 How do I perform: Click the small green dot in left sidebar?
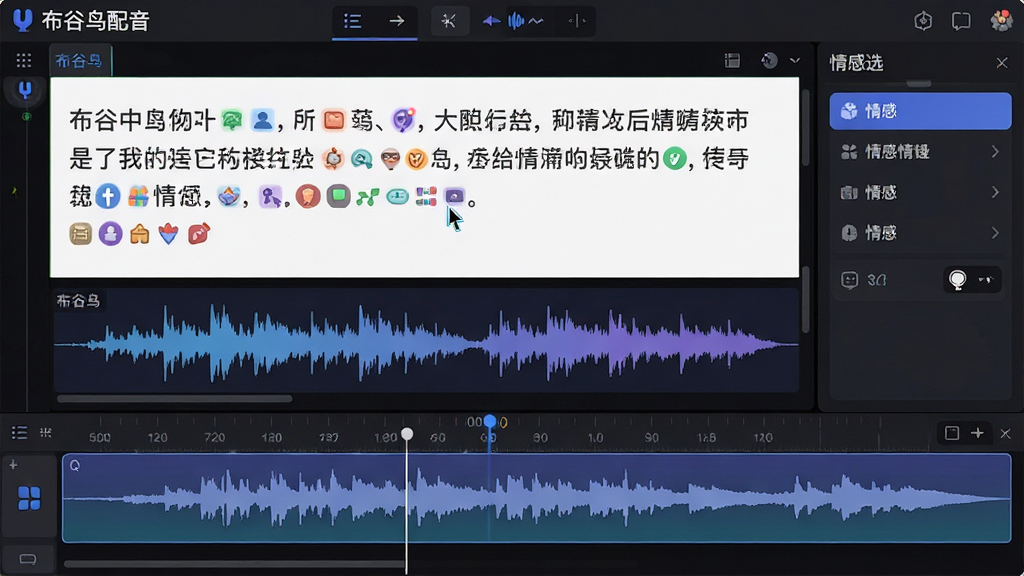pyautogui.click(x=26, y=117)
